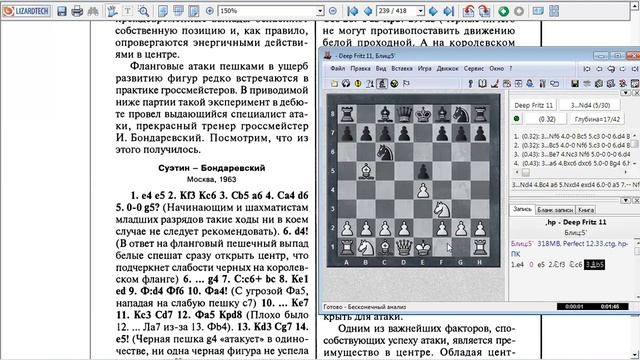The image size is (640, 360).
Task: Jump to the last page
Action: 449,11
